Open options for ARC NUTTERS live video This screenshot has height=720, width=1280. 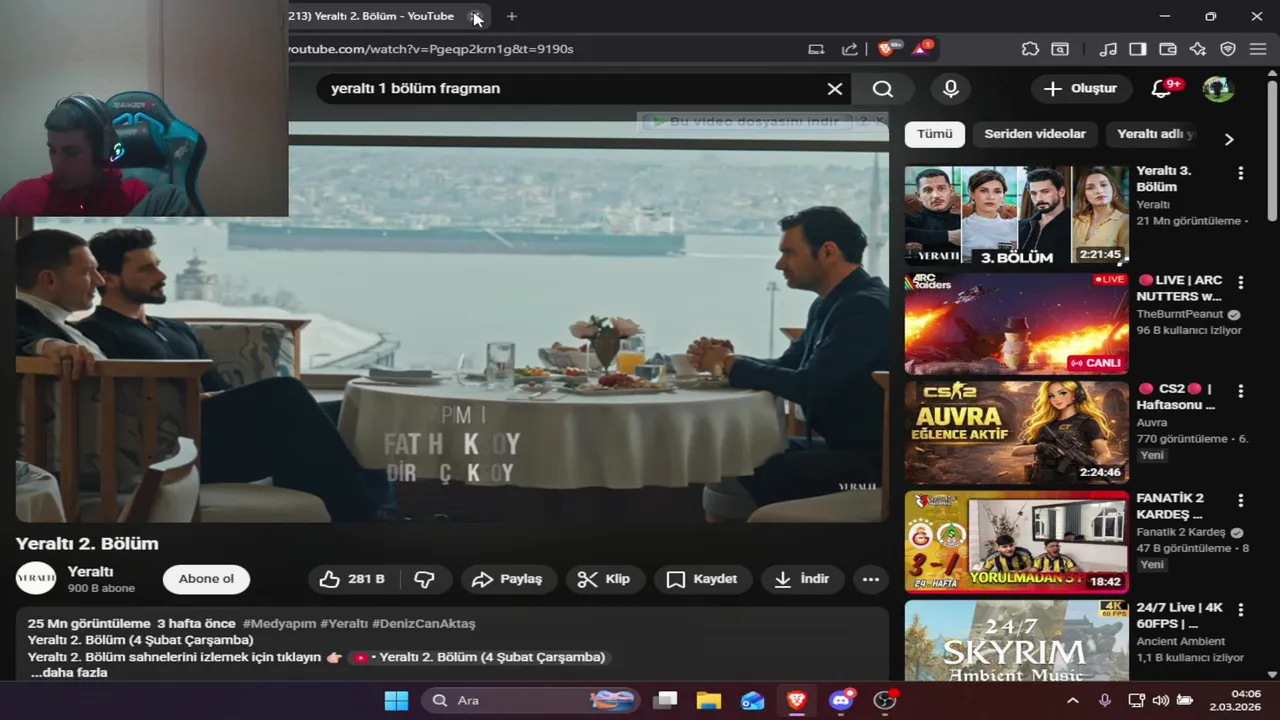click(x=1240, y=282)
